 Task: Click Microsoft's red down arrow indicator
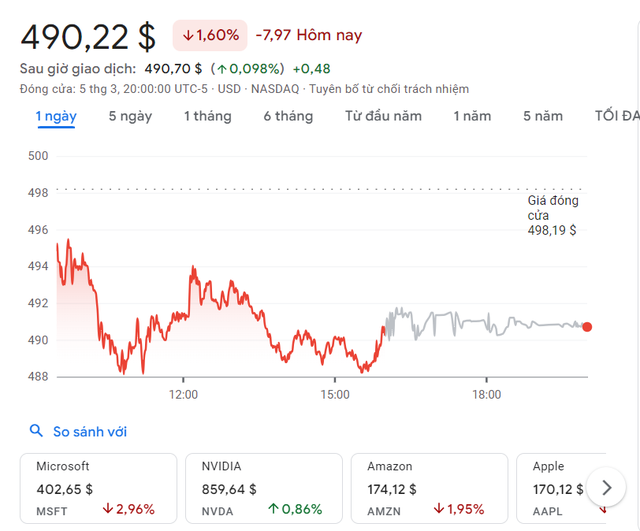[108, 509]
